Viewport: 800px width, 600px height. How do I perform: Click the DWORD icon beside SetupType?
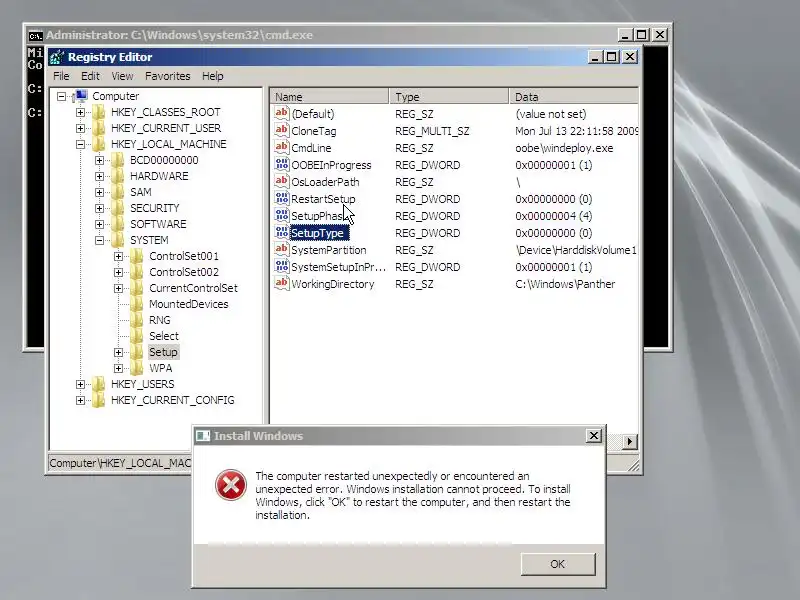click(282, 233)
